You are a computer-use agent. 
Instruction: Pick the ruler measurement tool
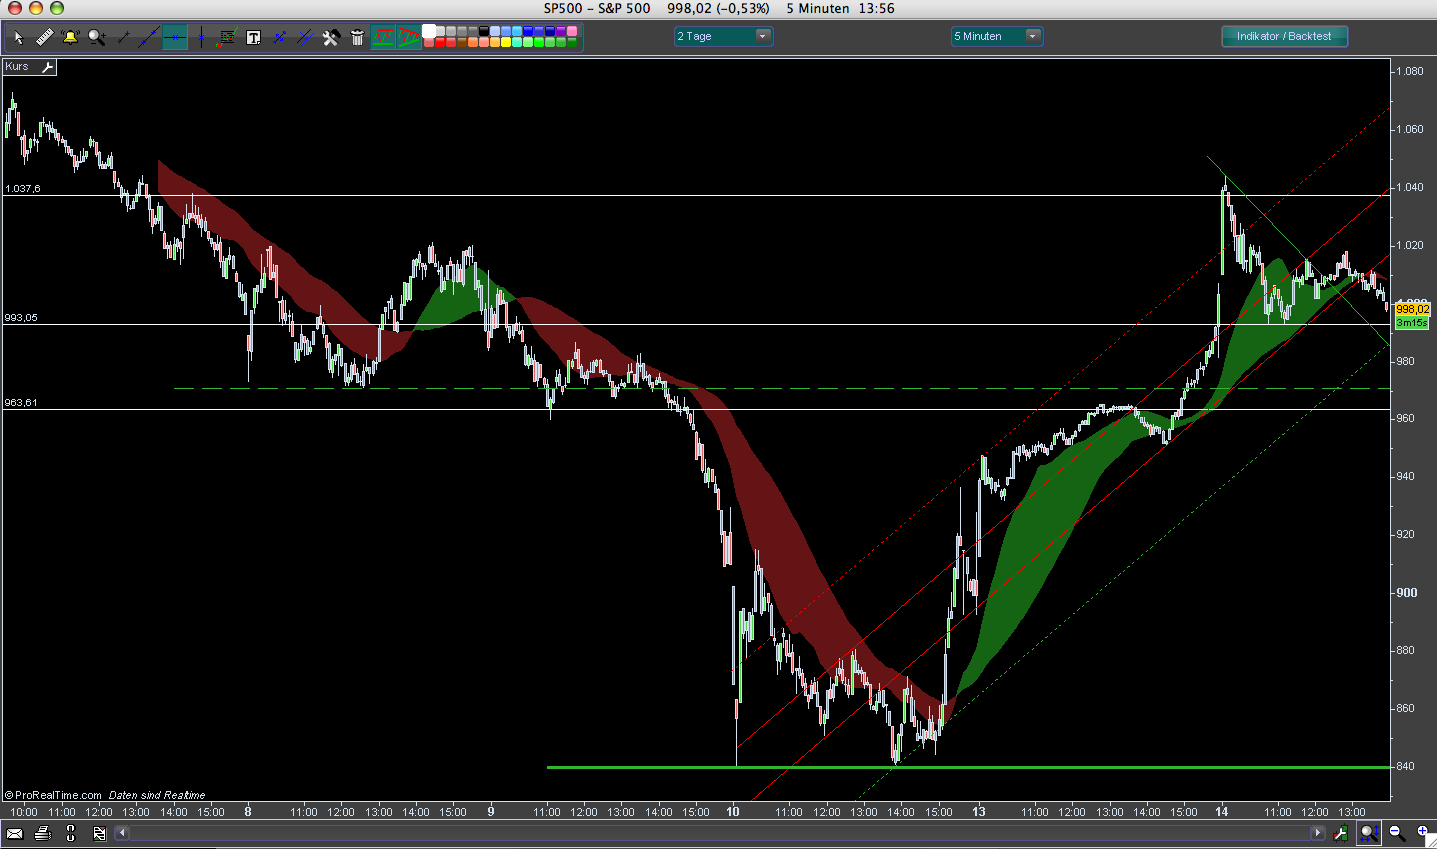[44, 38]
